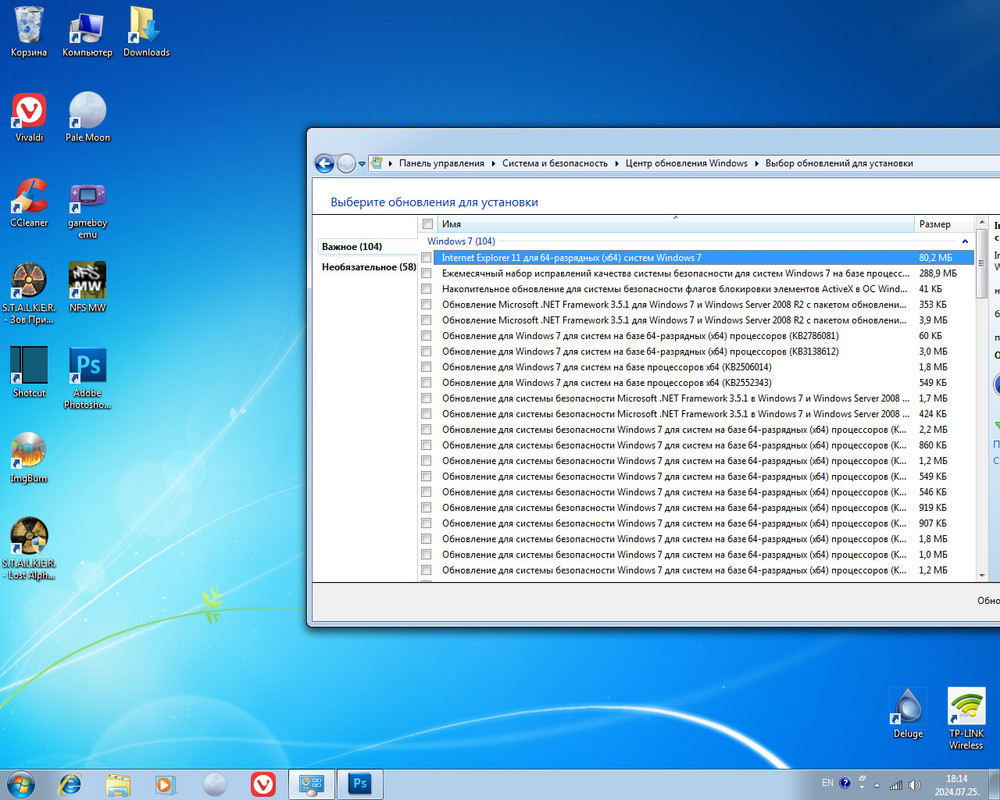1000x800 pixels.
Task: Select the Необязательное (58) tab
Action: (x=369, y=267)
